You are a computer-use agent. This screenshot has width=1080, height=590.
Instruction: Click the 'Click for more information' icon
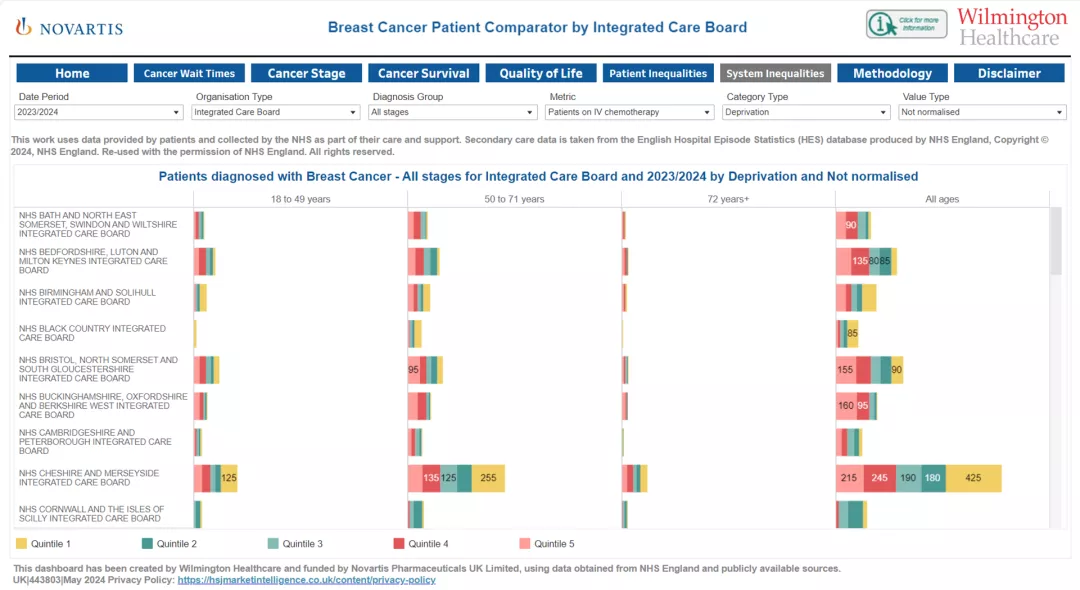pos(906,24)
